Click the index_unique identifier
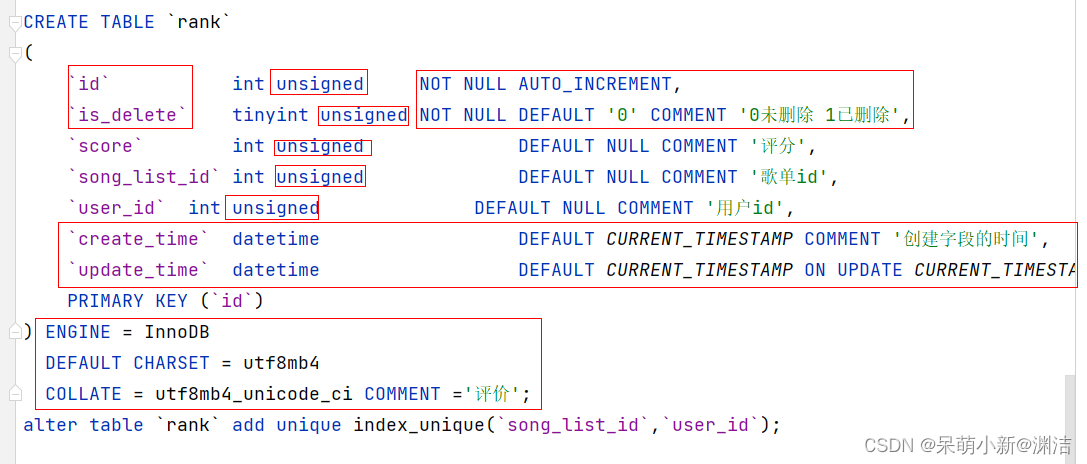1087x464 pixels. pyautogui.click(x=419, y=425)
